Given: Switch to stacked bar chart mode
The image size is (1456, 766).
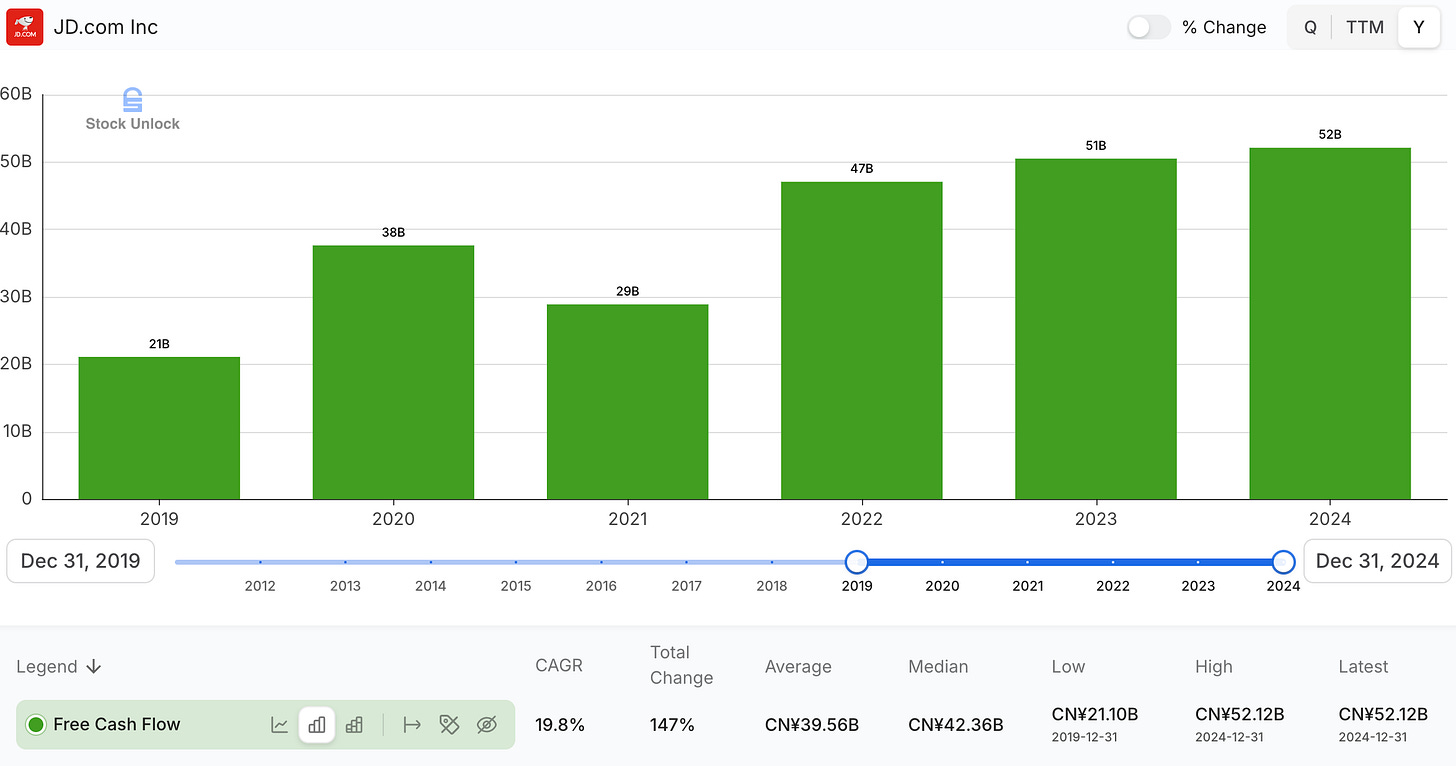Looking at the screenshot, I should point(354,725).
